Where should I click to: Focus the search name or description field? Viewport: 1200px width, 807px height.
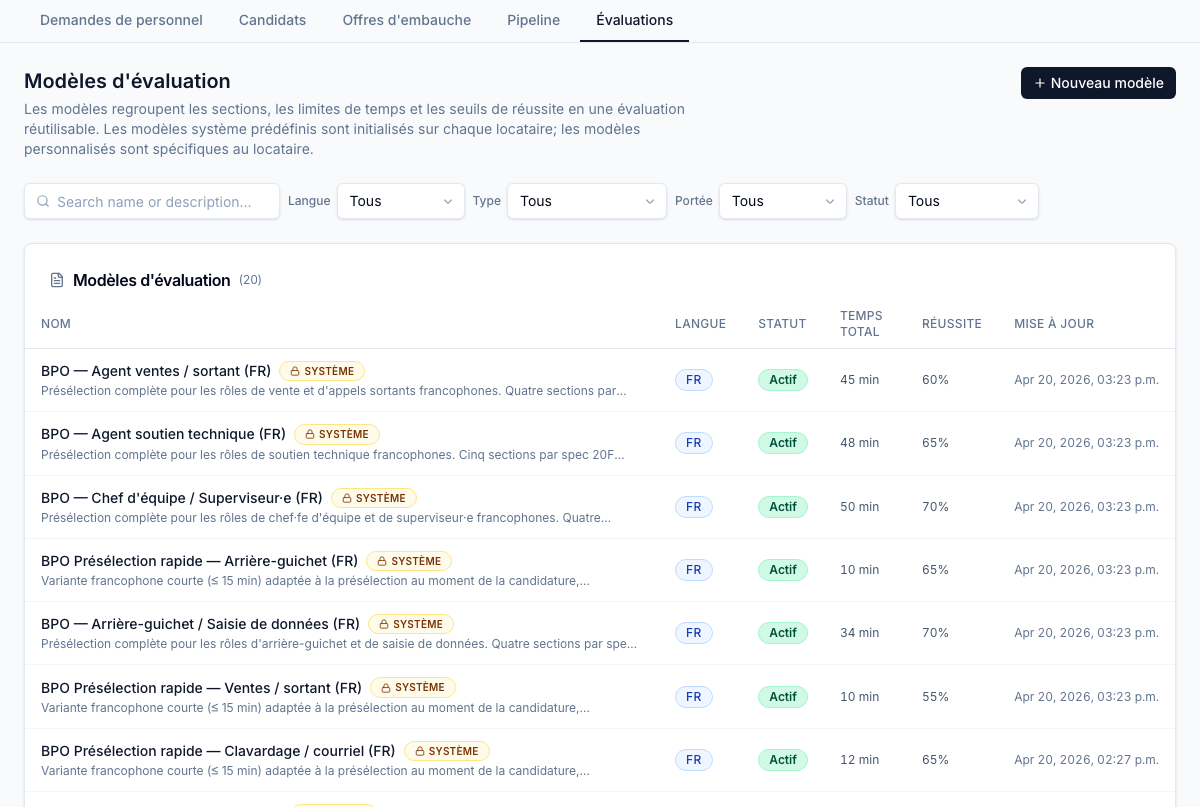click(x=152, y=201)
